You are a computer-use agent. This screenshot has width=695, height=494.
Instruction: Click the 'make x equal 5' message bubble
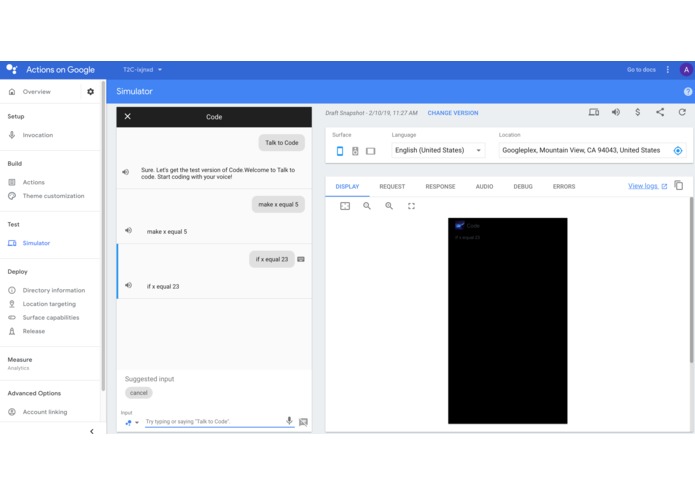point(278,204)
